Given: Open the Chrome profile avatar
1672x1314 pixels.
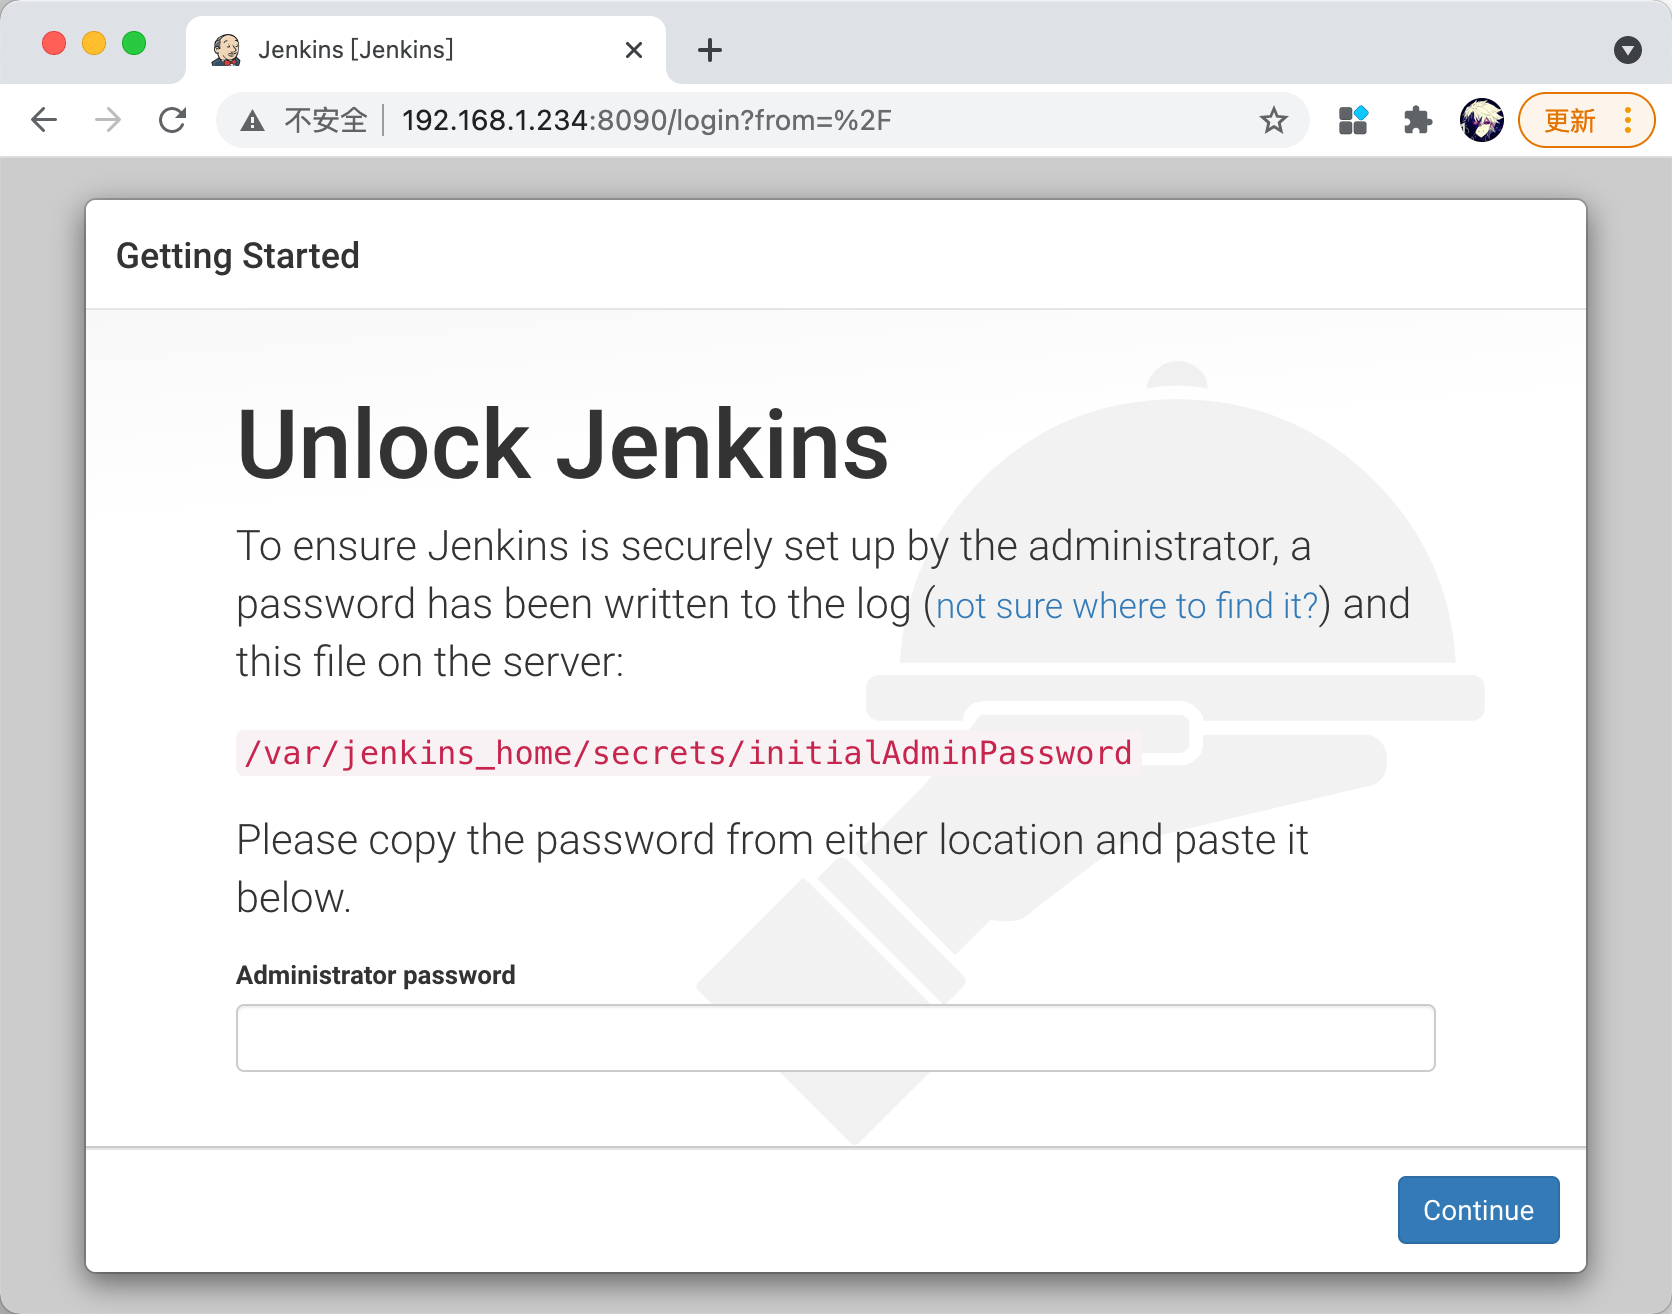Looking at the screenshot, I should (x=1482, y=120).
